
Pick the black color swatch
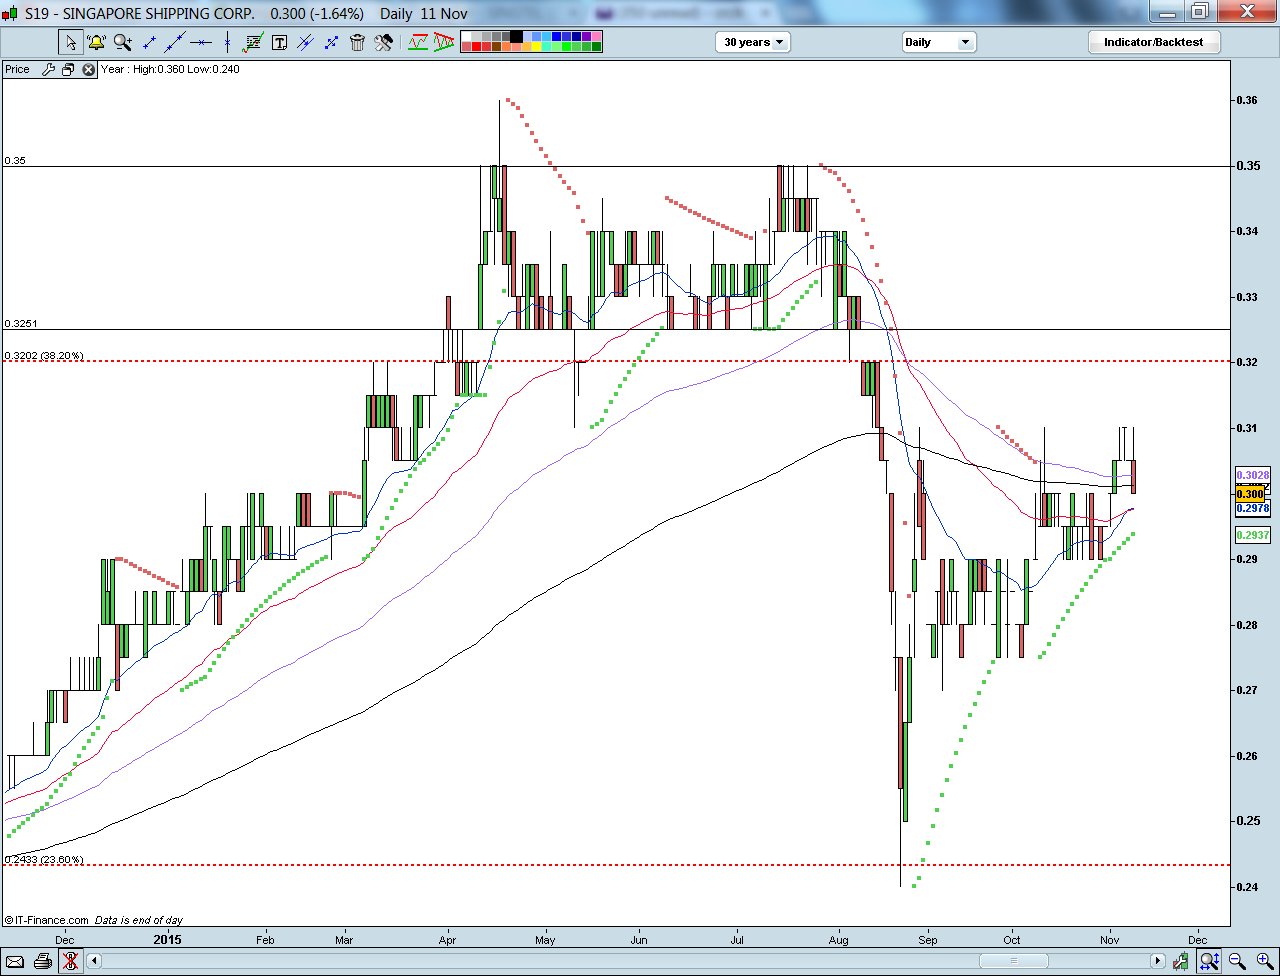click(x=516, y=37)
